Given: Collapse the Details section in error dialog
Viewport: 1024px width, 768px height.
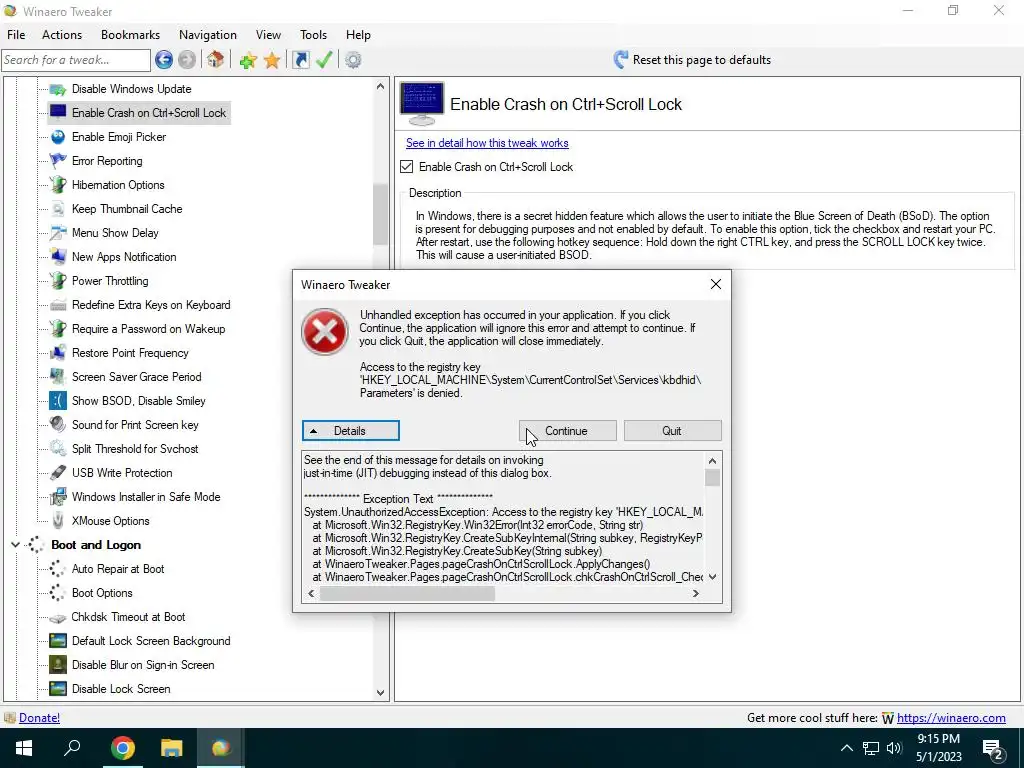Looking at the screenshot, I should click(x=351, y=431).
